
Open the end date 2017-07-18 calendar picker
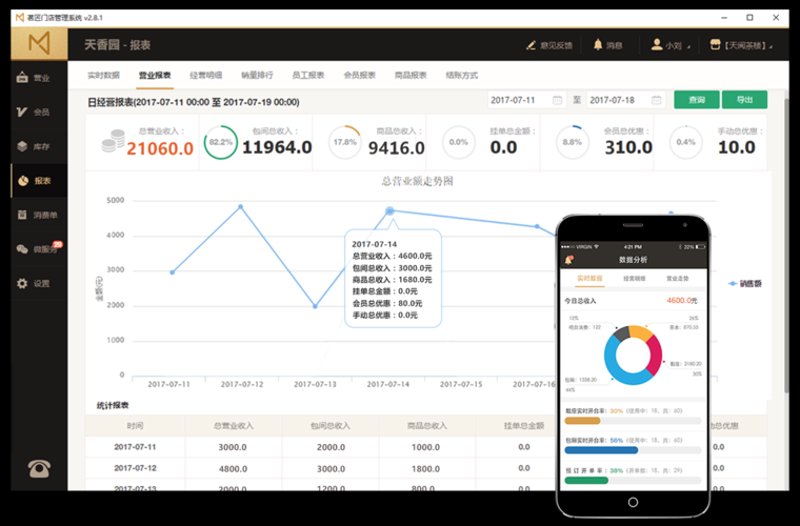point(656,100)
